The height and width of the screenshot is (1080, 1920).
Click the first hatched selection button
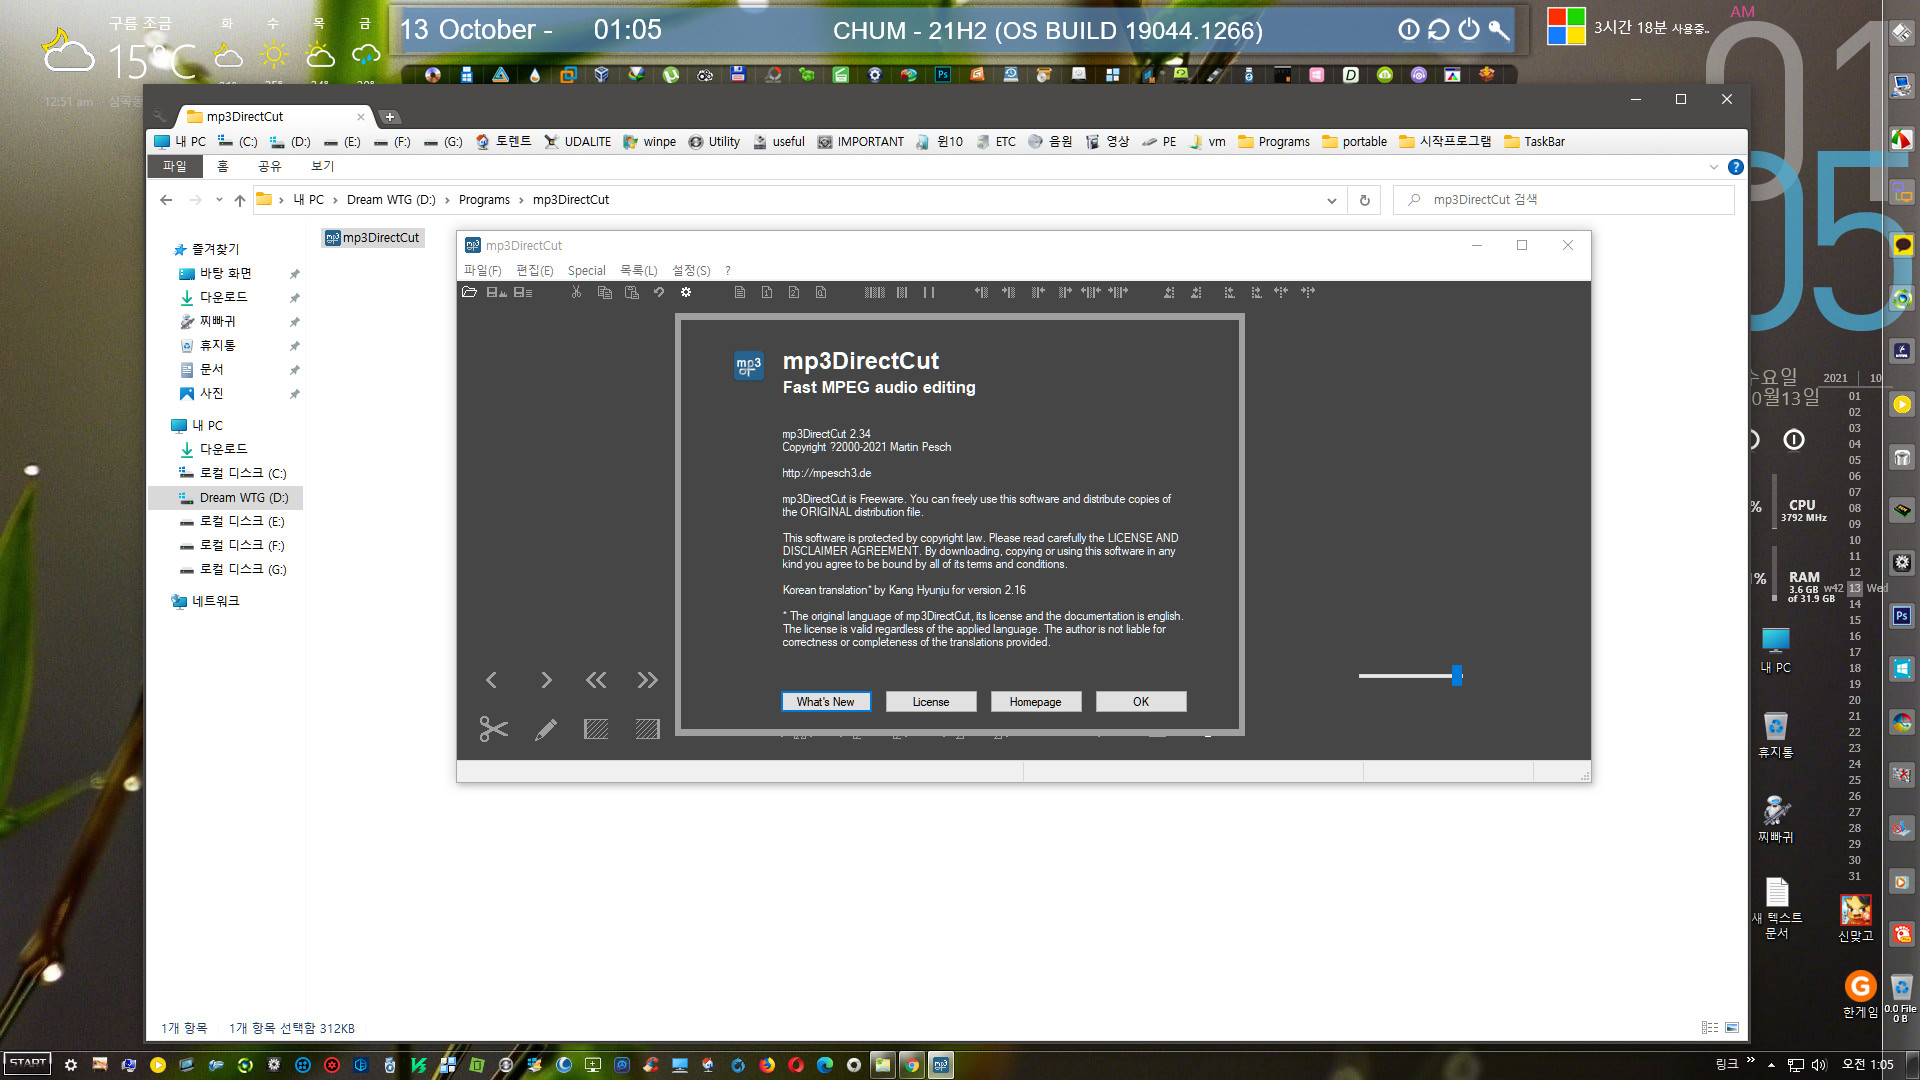click(x=596, y=729)
